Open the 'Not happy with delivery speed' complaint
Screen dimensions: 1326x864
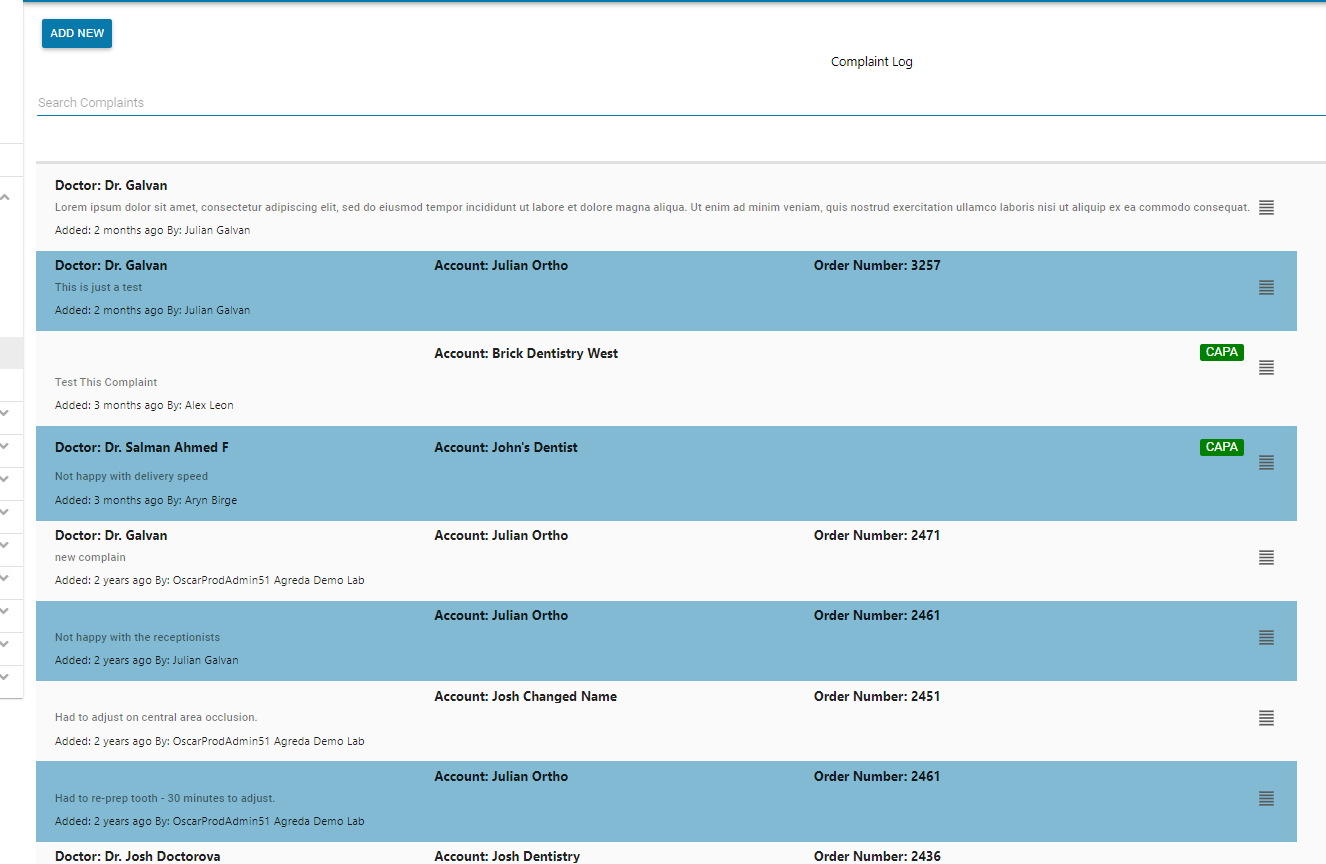pyautogui.click(x=131, y=477)
